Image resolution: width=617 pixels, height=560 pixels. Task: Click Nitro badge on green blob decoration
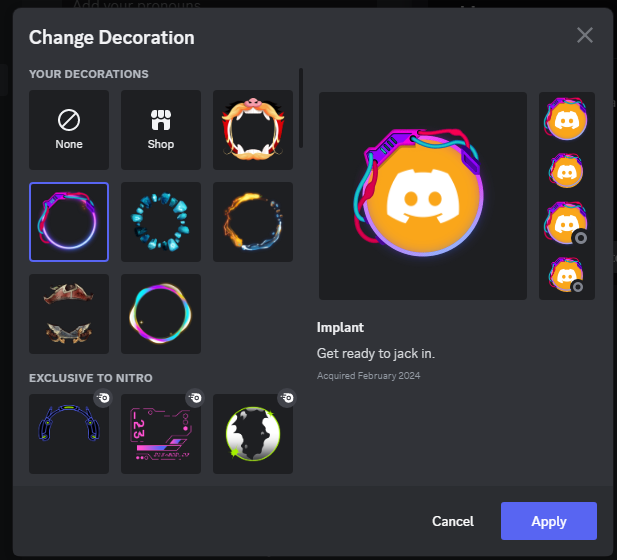tap(287, 398)
